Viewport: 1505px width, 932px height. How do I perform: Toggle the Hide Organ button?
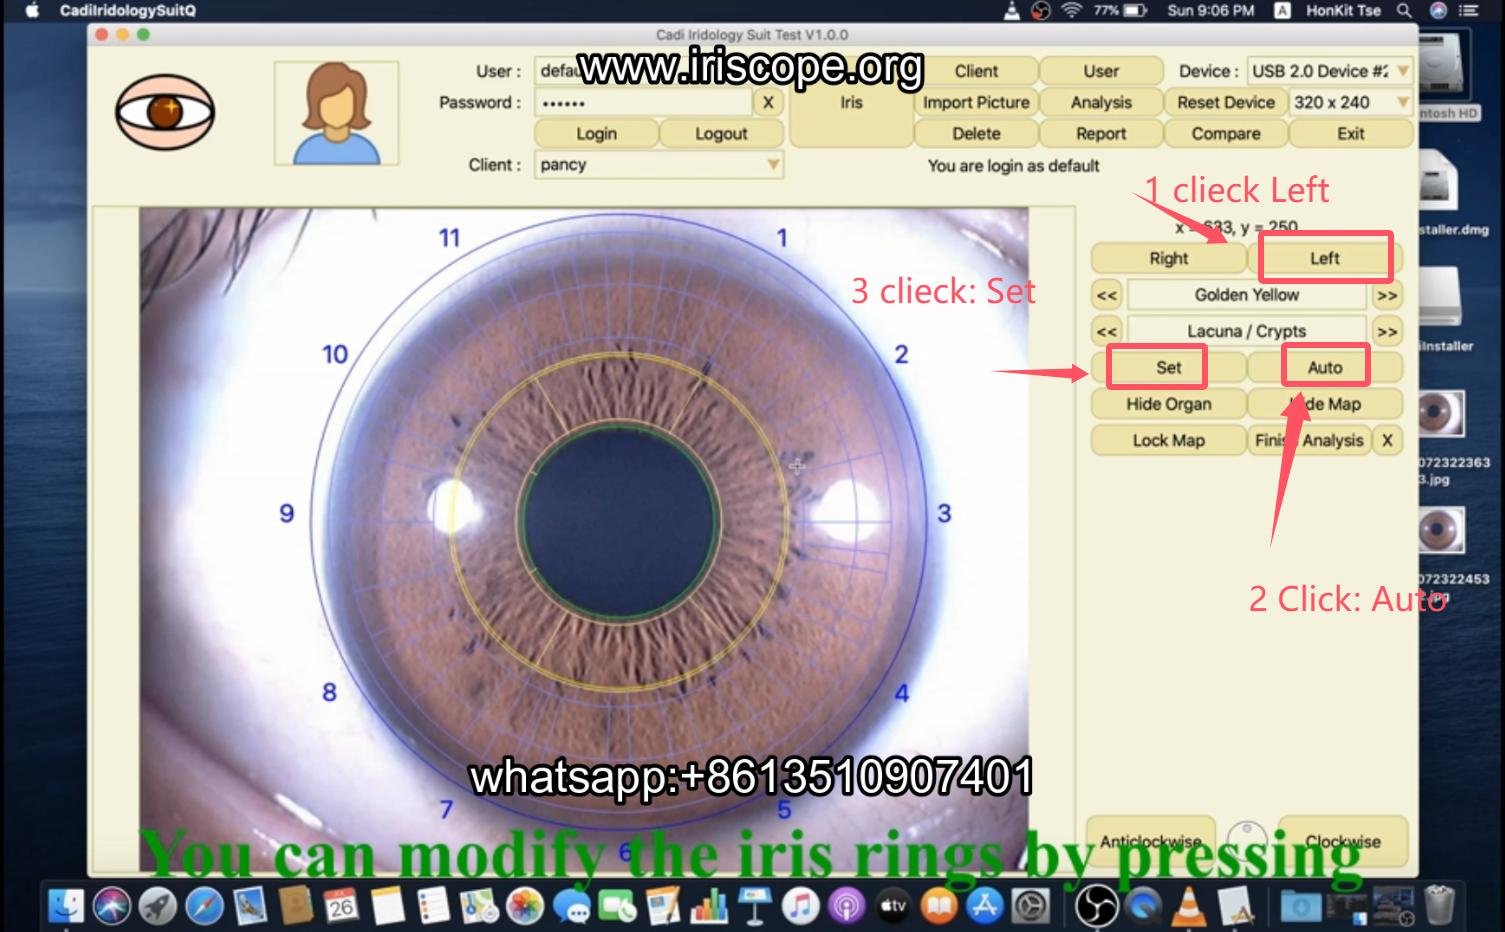(x=1168, y=404)
